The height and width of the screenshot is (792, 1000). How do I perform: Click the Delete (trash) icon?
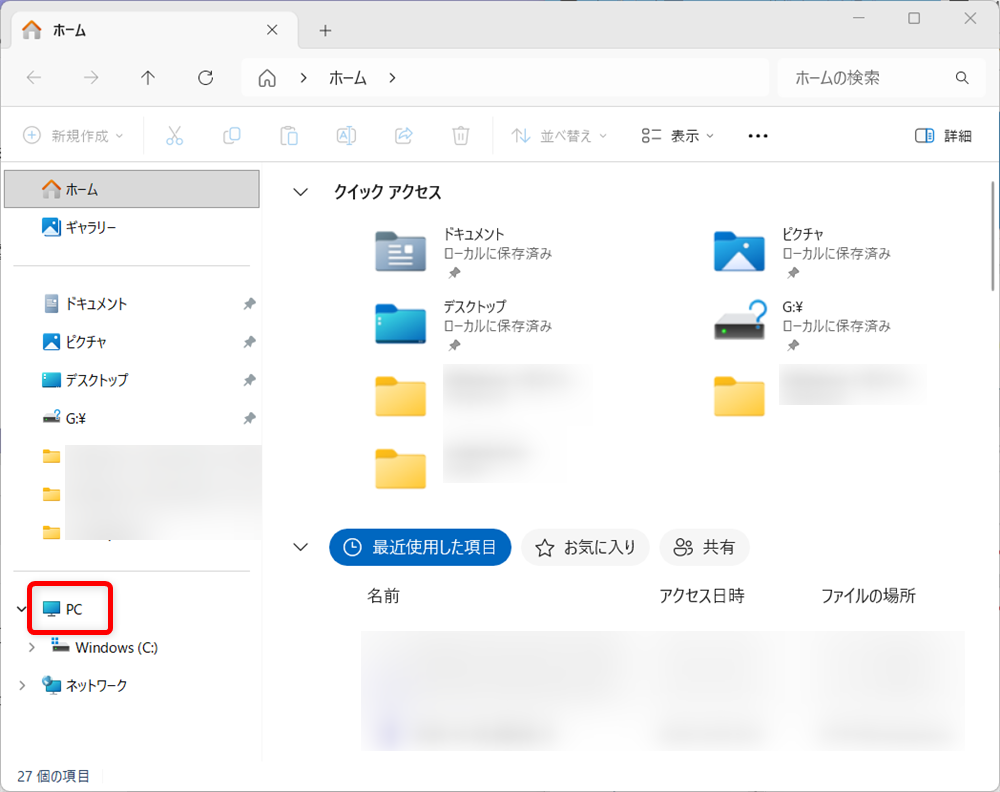(460, 135)
